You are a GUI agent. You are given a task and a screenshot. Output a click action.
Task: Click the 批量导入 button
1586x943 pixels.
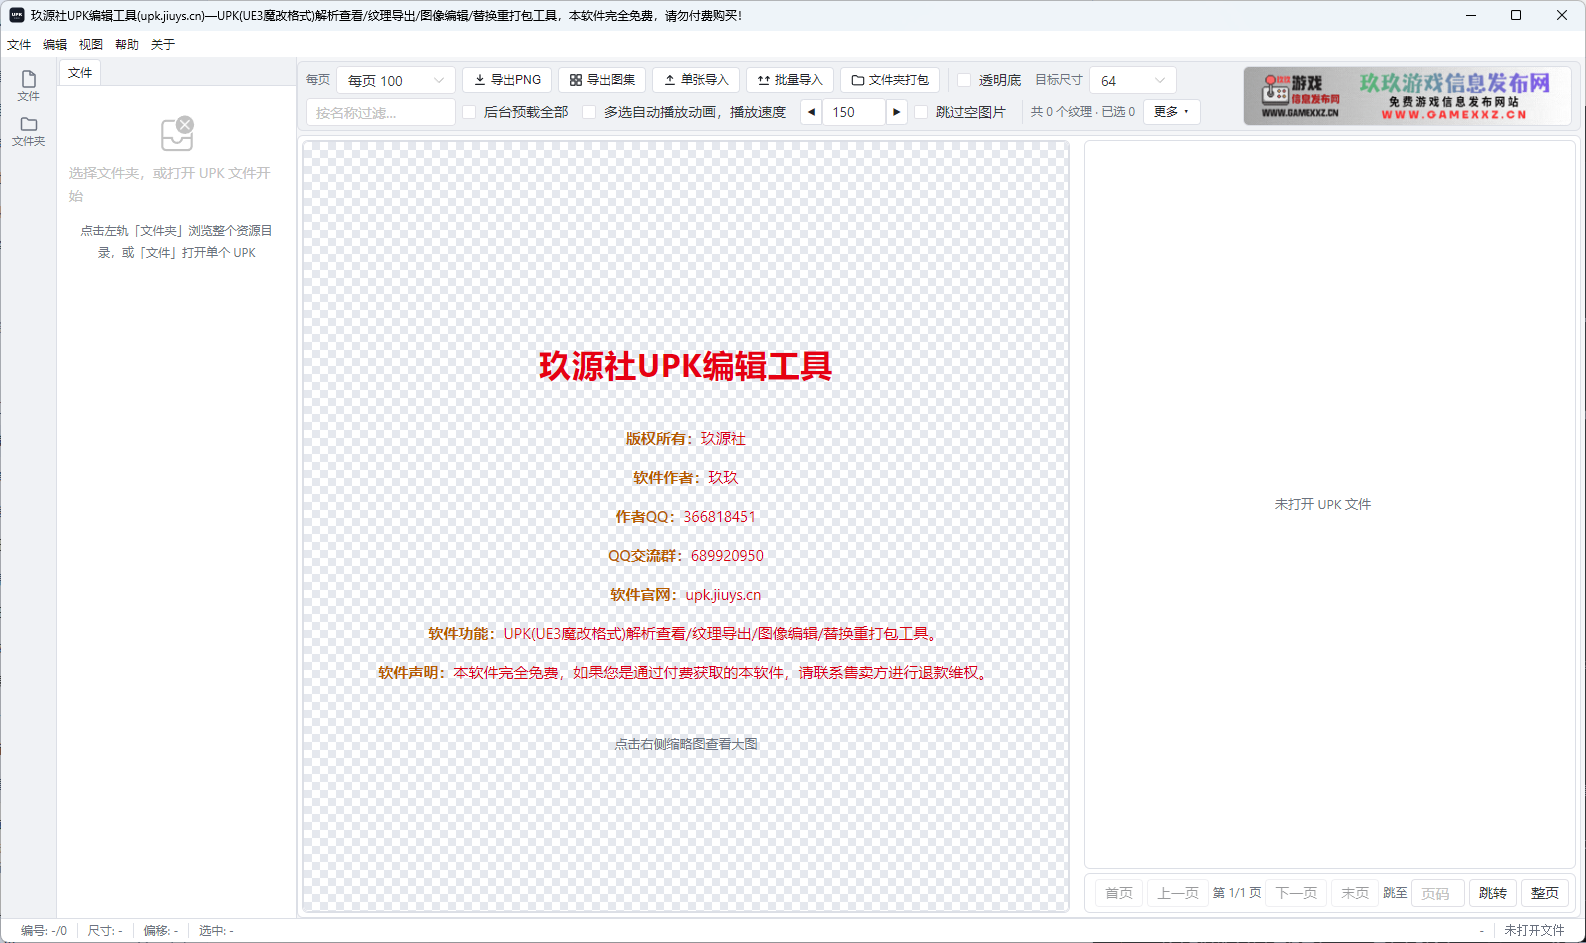click(x=790, y=80)
